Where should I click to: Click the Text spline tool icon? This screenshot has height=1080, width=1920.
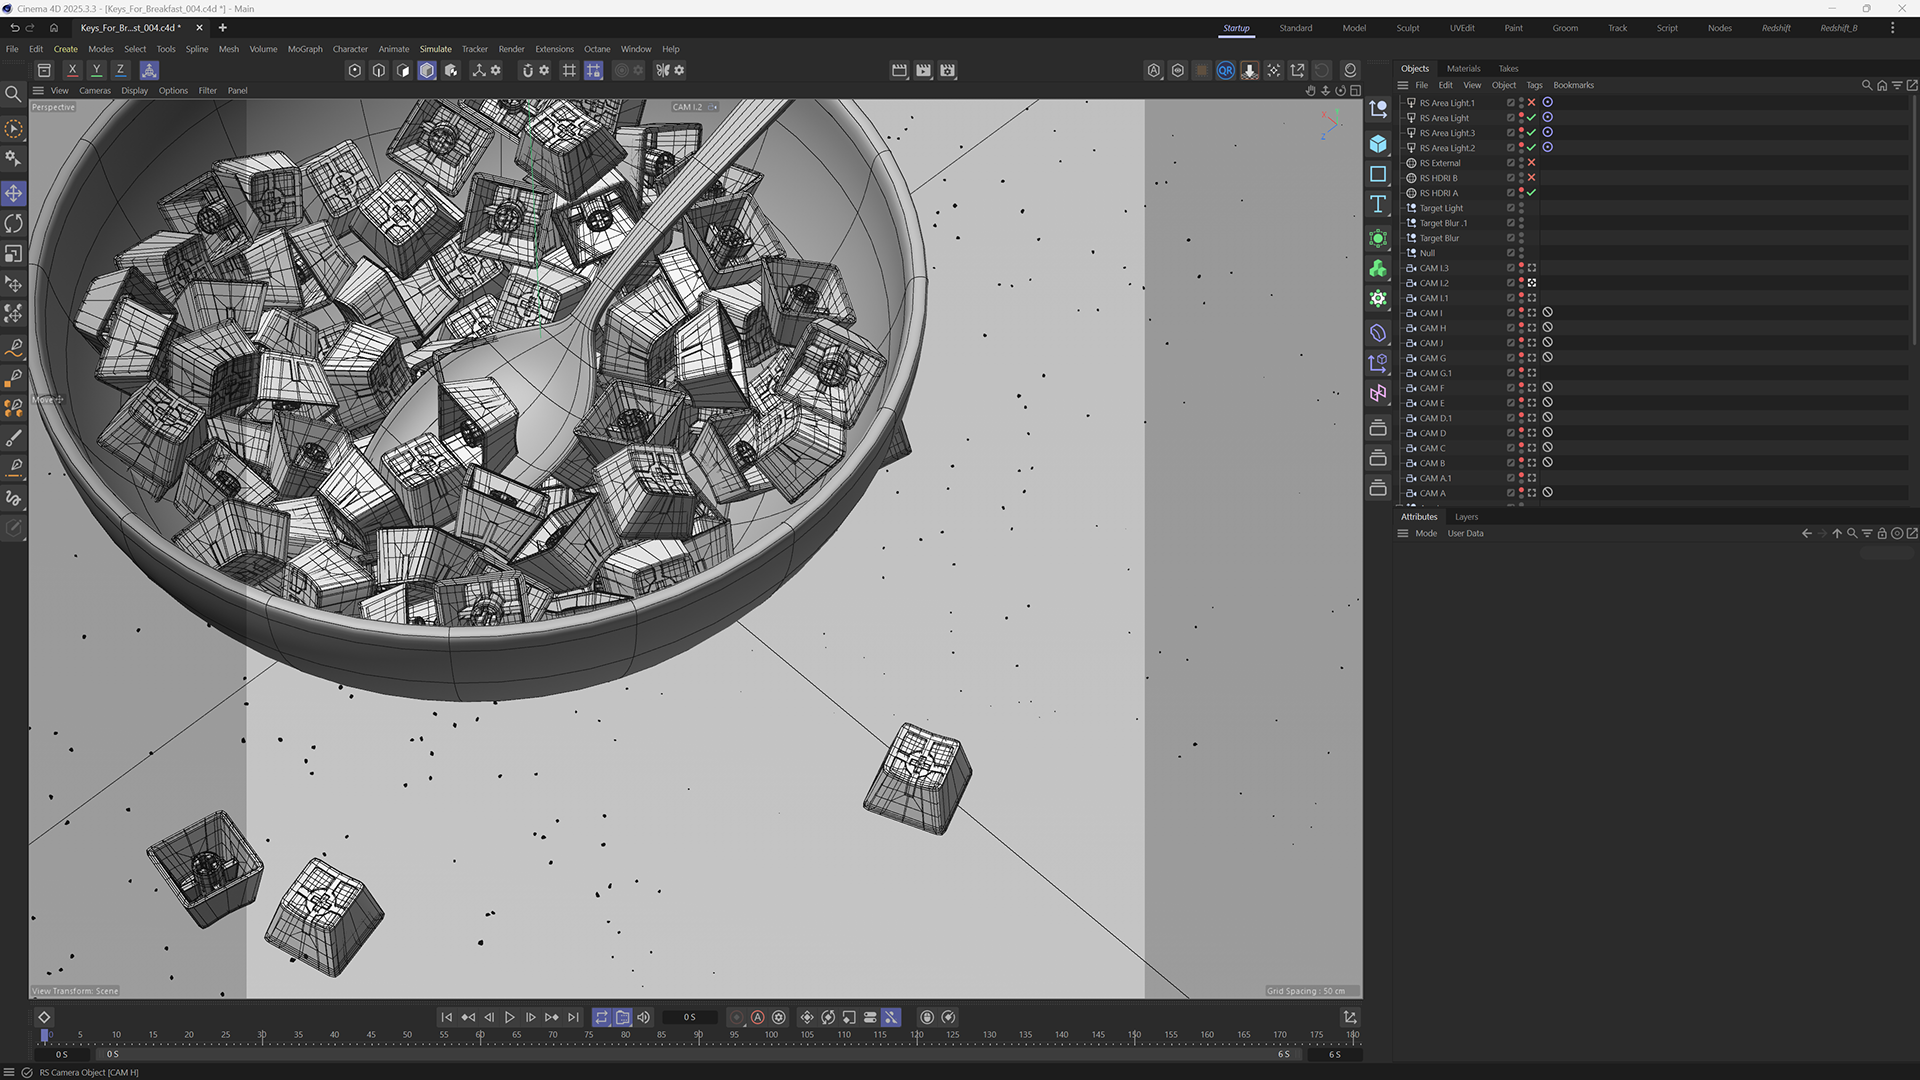coord(1378,204)
